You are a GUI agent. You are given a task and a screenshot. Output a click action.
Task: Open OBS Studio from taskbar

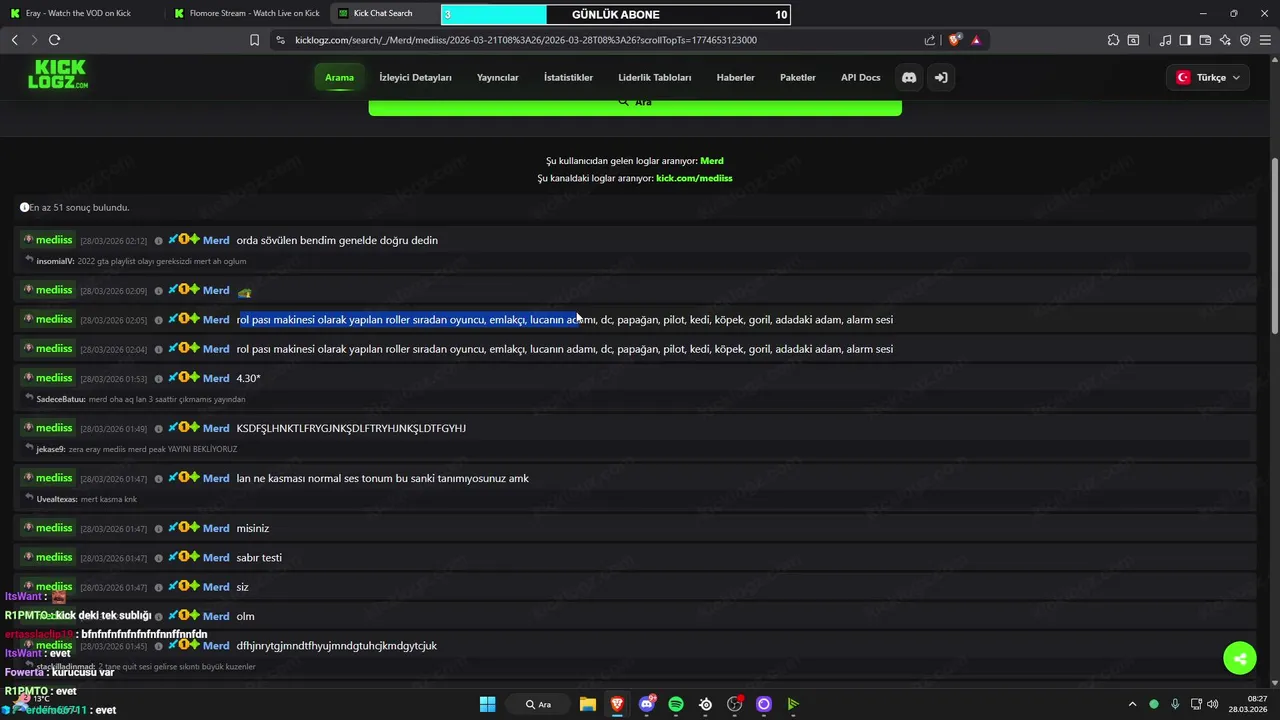(x=735, y=704)
